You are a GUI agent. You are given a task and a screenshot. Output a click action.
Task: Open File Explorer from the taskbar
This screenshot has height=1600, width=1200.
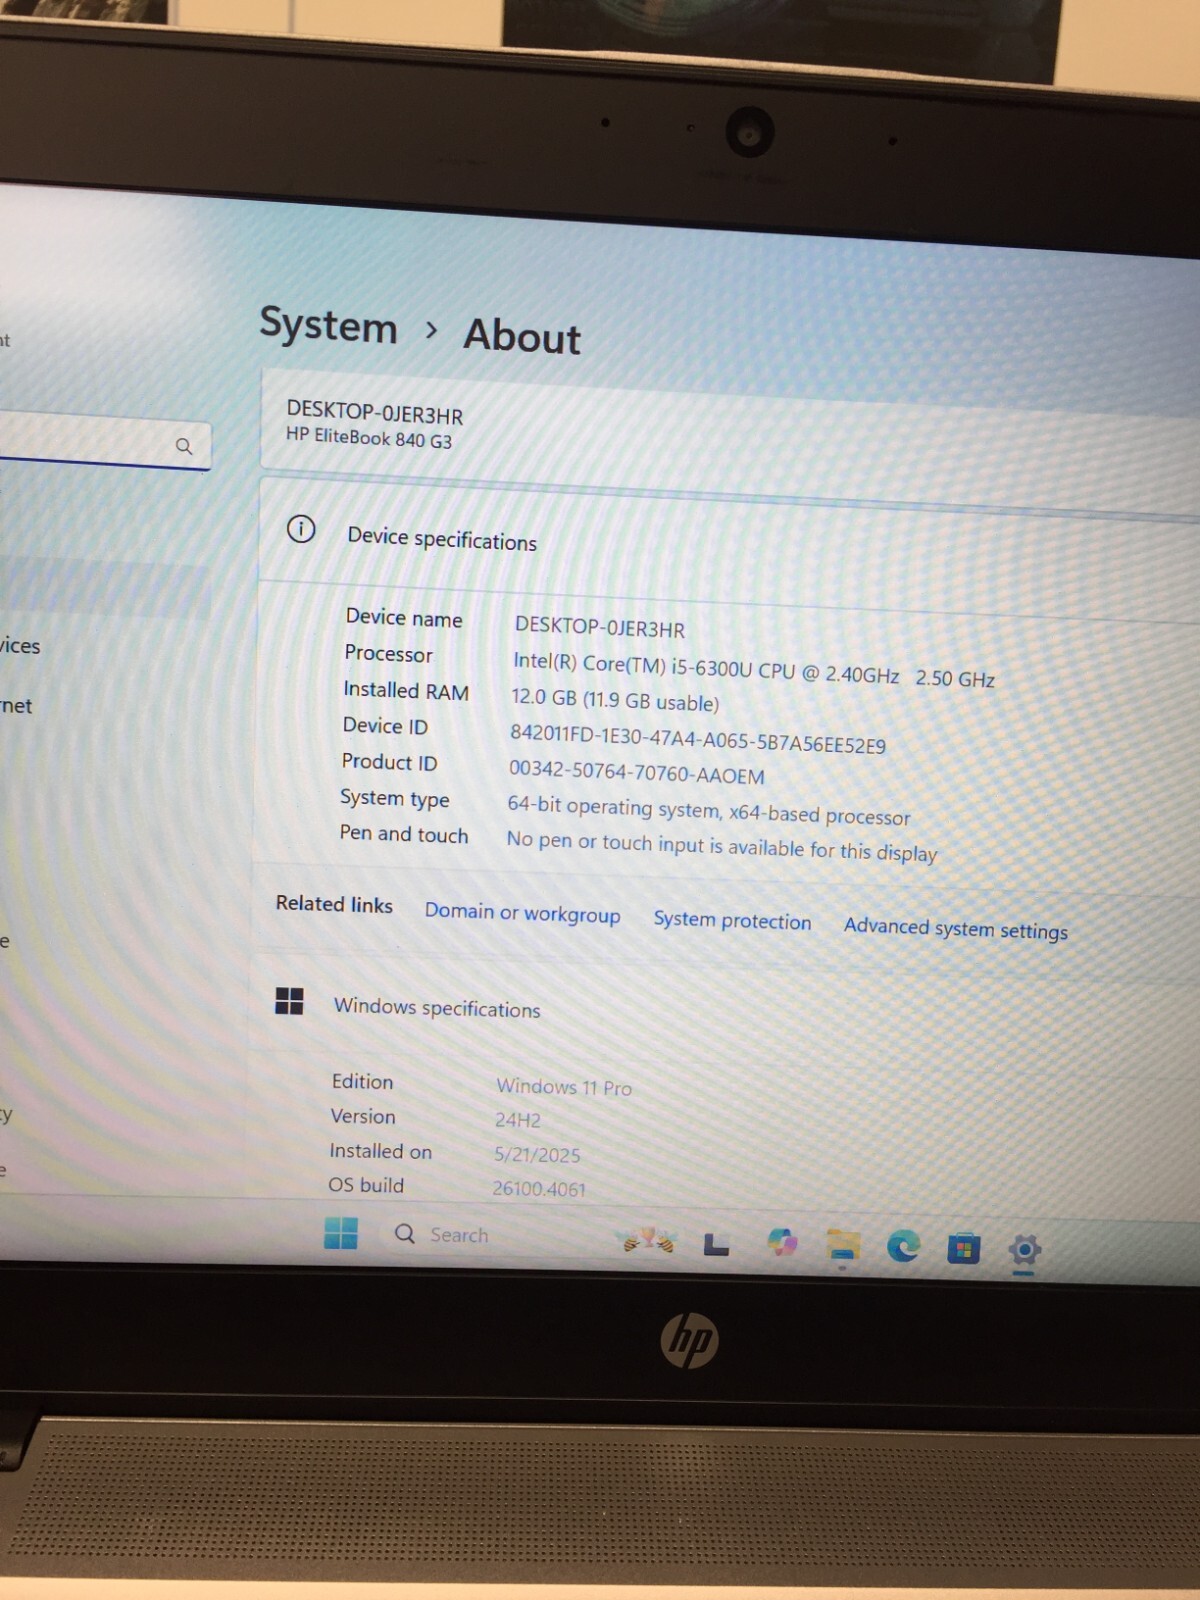[843, 1245]
